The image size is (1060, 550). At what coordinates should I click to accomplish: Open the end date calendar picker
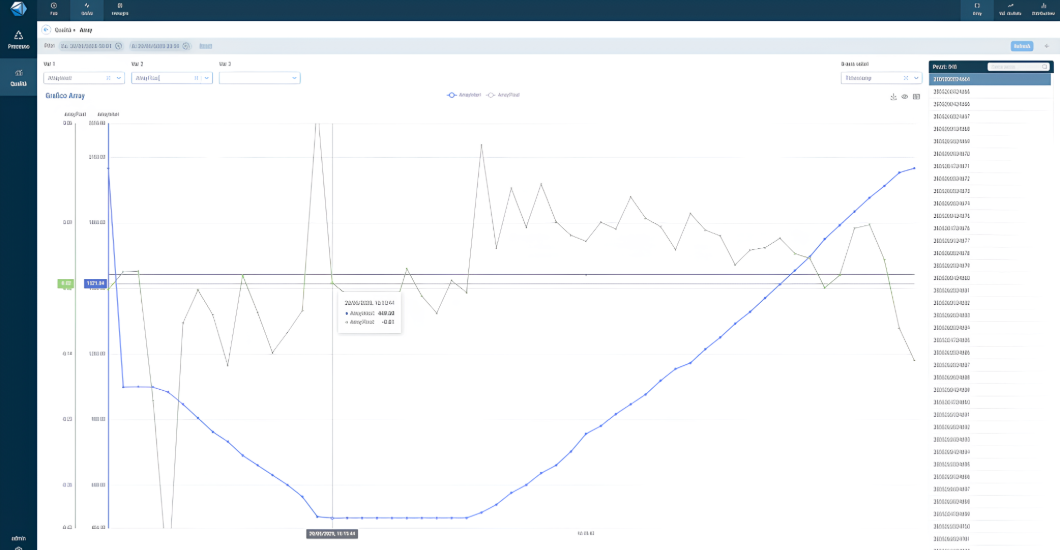(186, 46)
